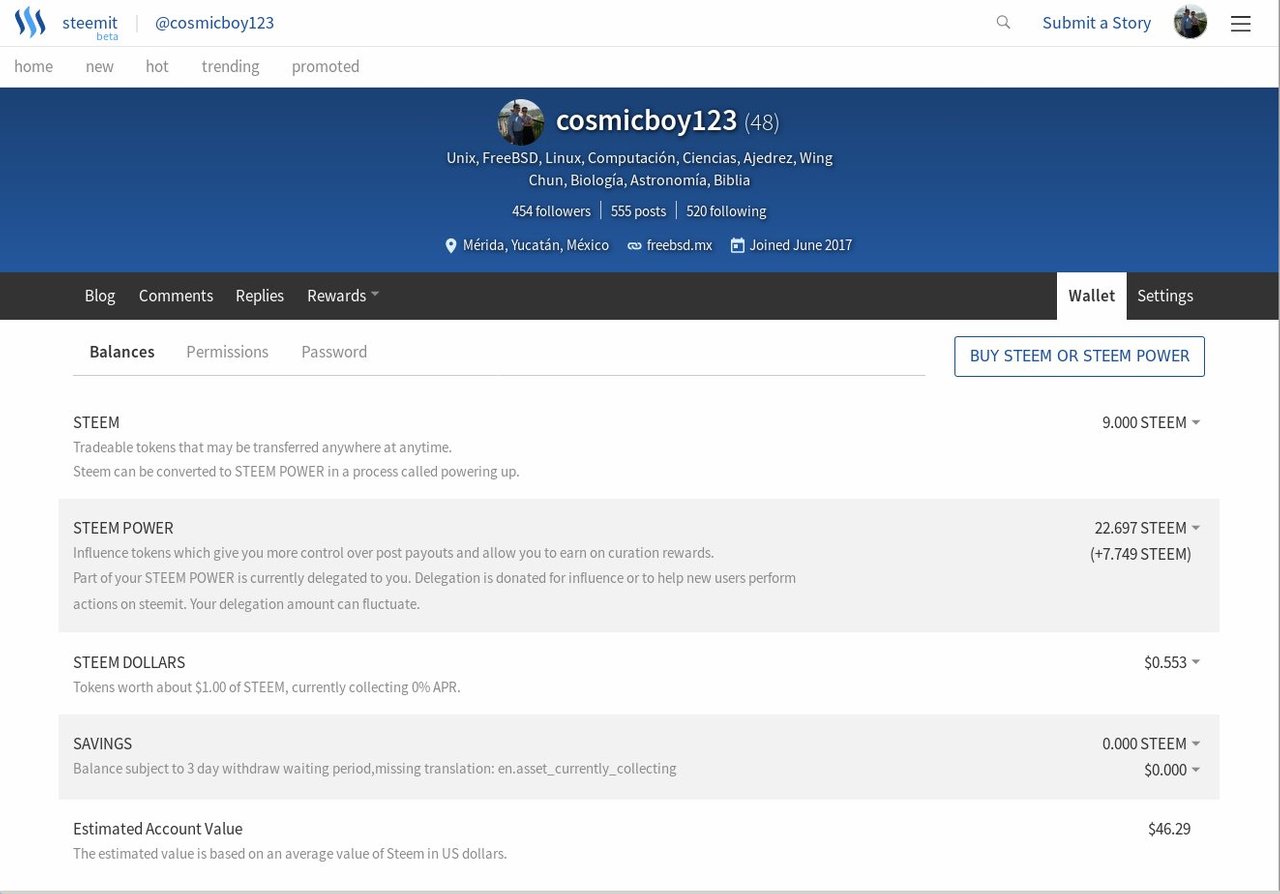Expand the 9.000 STEEM balance dropdown
1280x894 pixels.
pos(1151,422)
